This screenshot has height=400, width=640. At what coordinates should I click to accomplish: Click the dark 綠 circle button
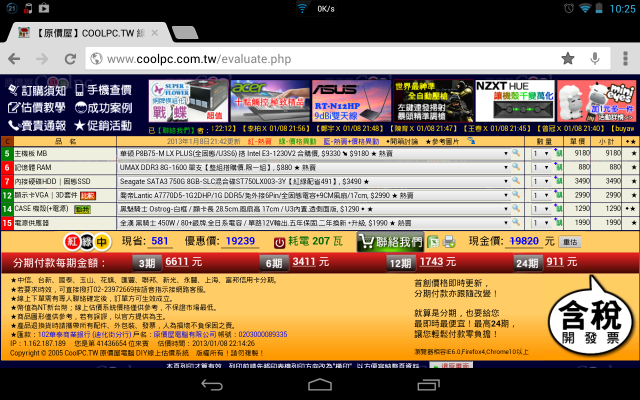coord(87,242)
